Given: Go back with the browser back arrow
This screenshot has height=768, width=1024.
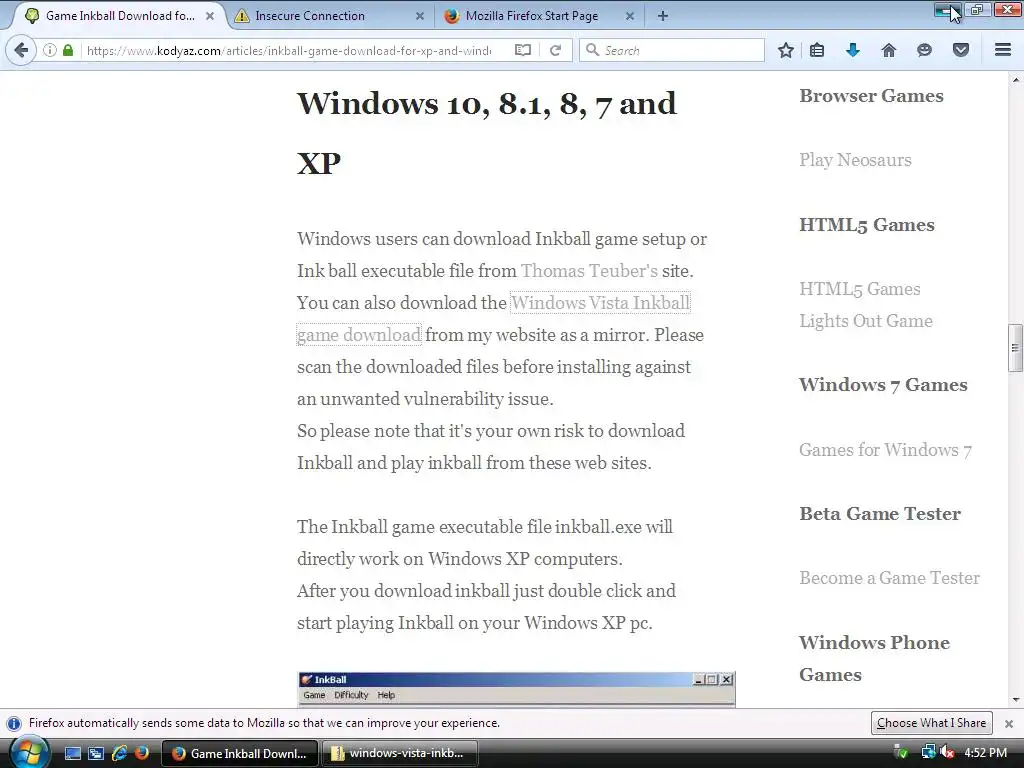Looking at the screenshot, I should point(21,50).
